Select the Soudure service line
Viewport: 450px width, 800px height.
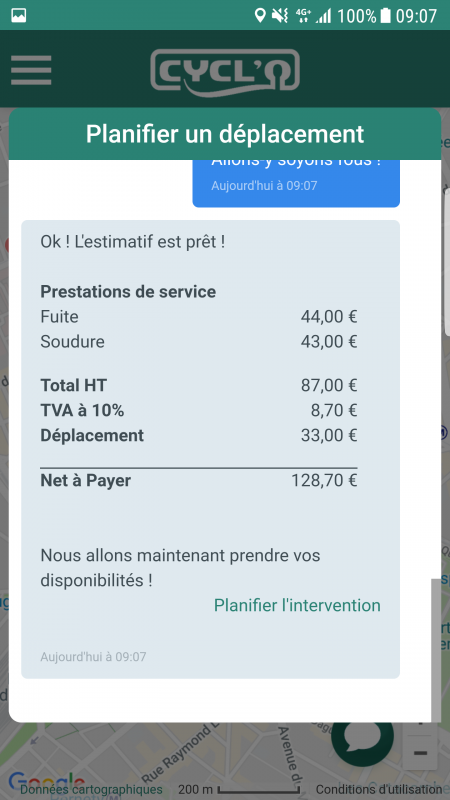199,341
